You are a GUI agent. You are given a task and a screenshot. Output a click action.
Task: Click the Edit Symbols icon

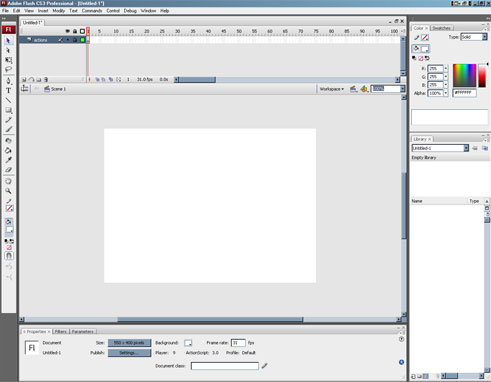point(364,89)
